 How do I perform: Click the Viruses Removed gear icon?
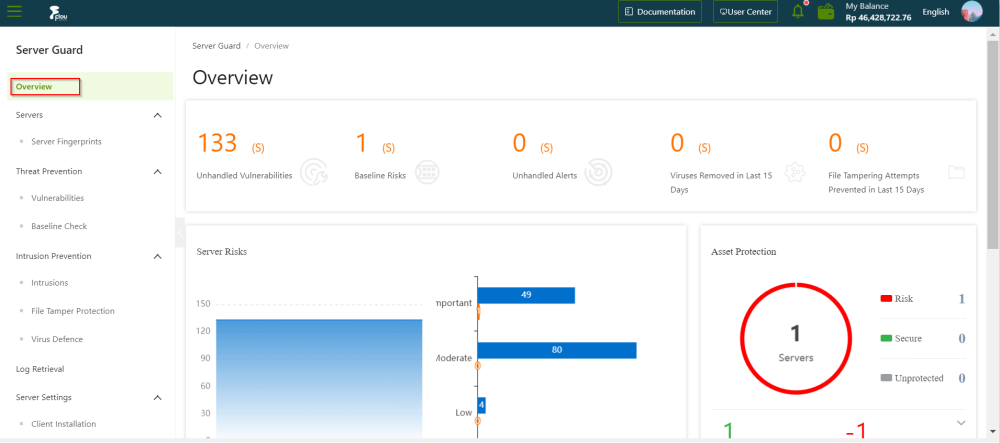coord(795,173)
